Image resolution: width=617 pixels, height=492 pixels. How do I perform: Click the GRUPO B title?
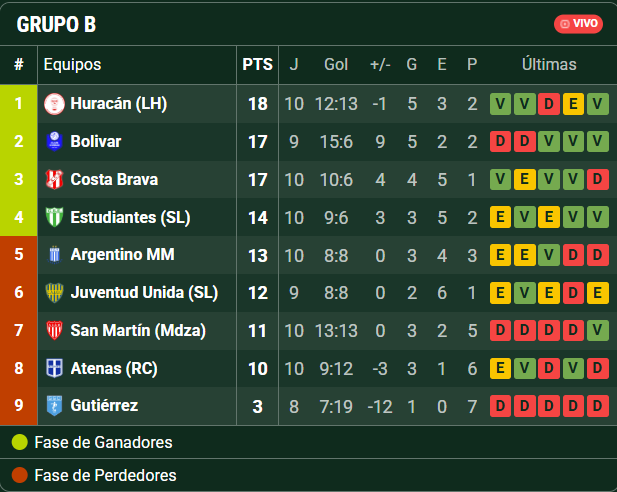[56, 24]
